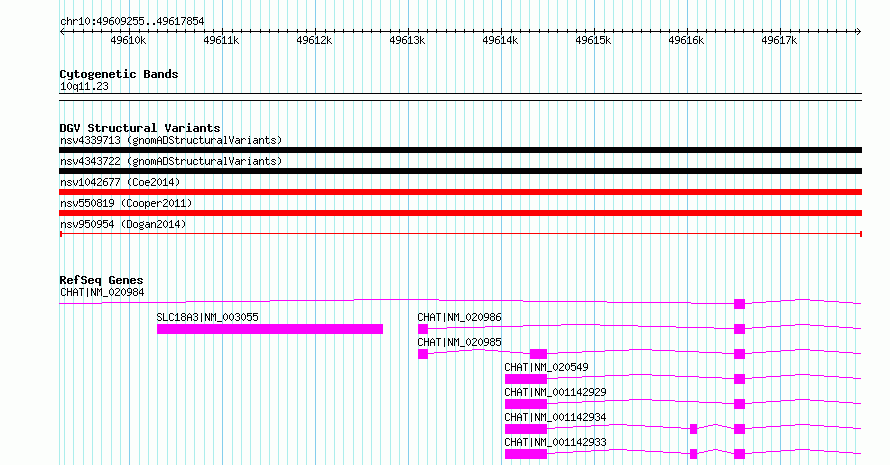Click the middle exon of CHAT|NM_020985
The width and height of the screenshot is (890, 465).
coord(538,354)
